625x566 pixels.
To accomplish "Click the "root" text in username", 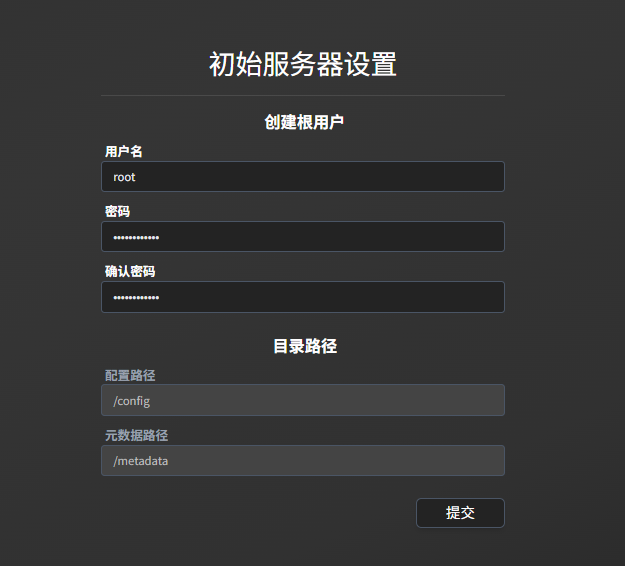I will coord(124,177).
